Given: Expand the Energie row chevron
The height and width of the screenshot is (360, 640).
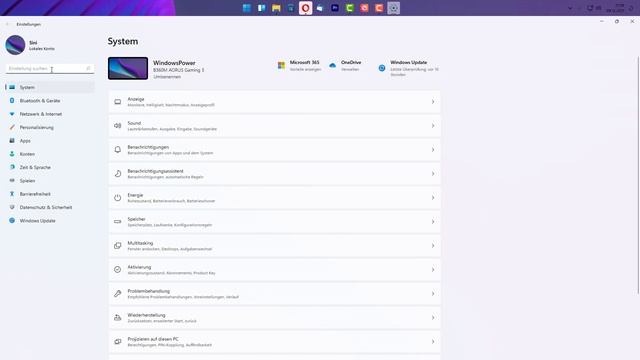Looking at the screenshot, I should coord(433,198).
